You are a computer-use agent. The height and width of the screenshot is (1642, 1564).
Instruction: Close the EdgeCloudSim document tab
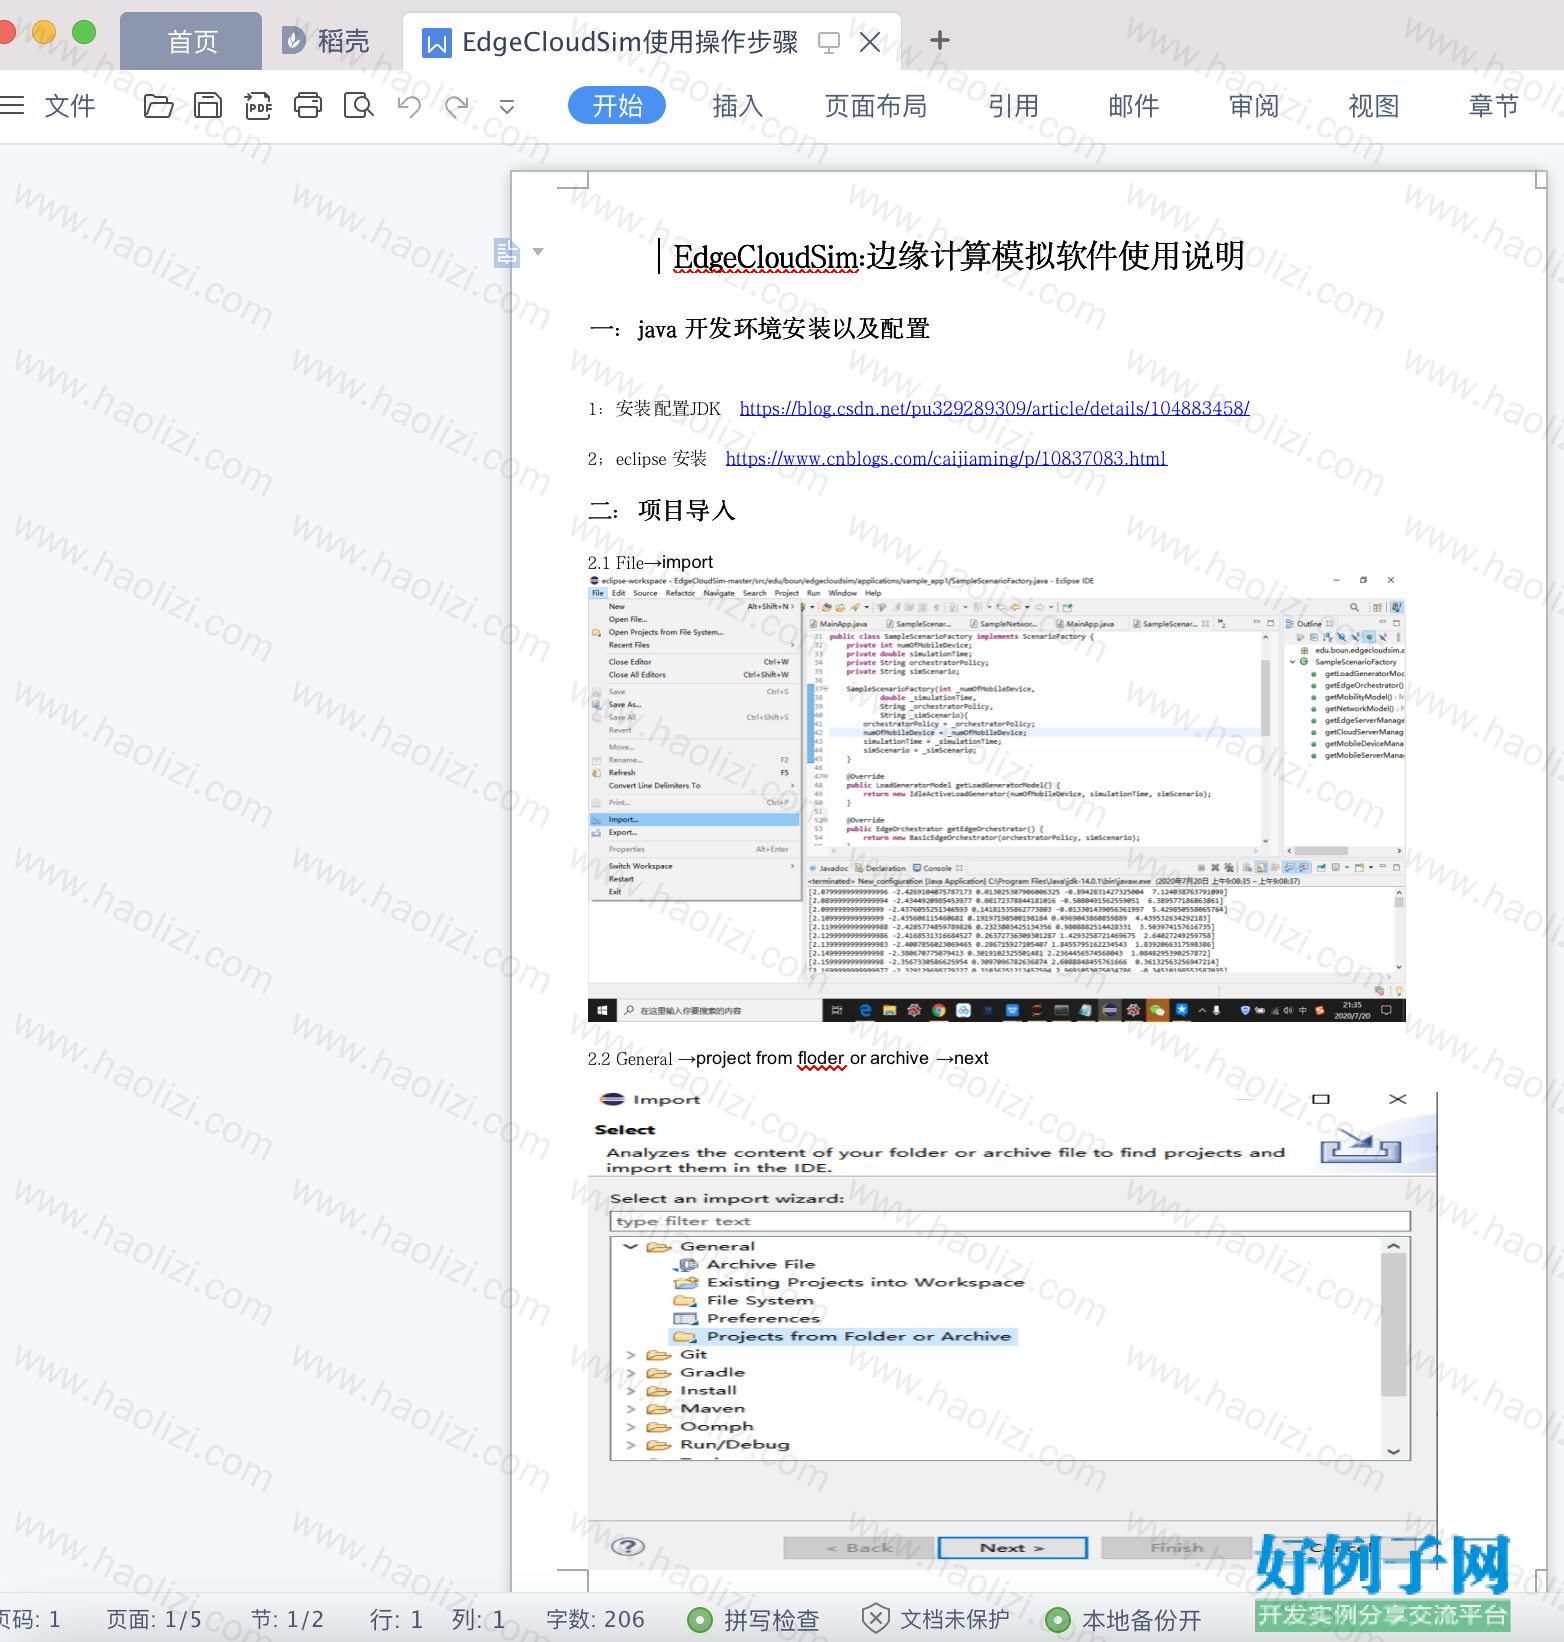click(x=870, y=42)
